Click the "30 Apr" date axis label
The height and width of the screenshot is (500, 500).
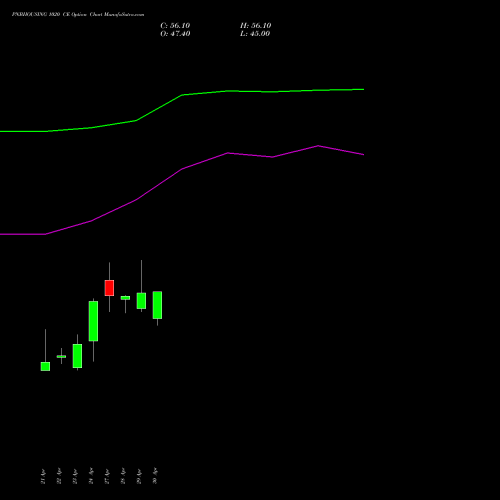point(155,476)
